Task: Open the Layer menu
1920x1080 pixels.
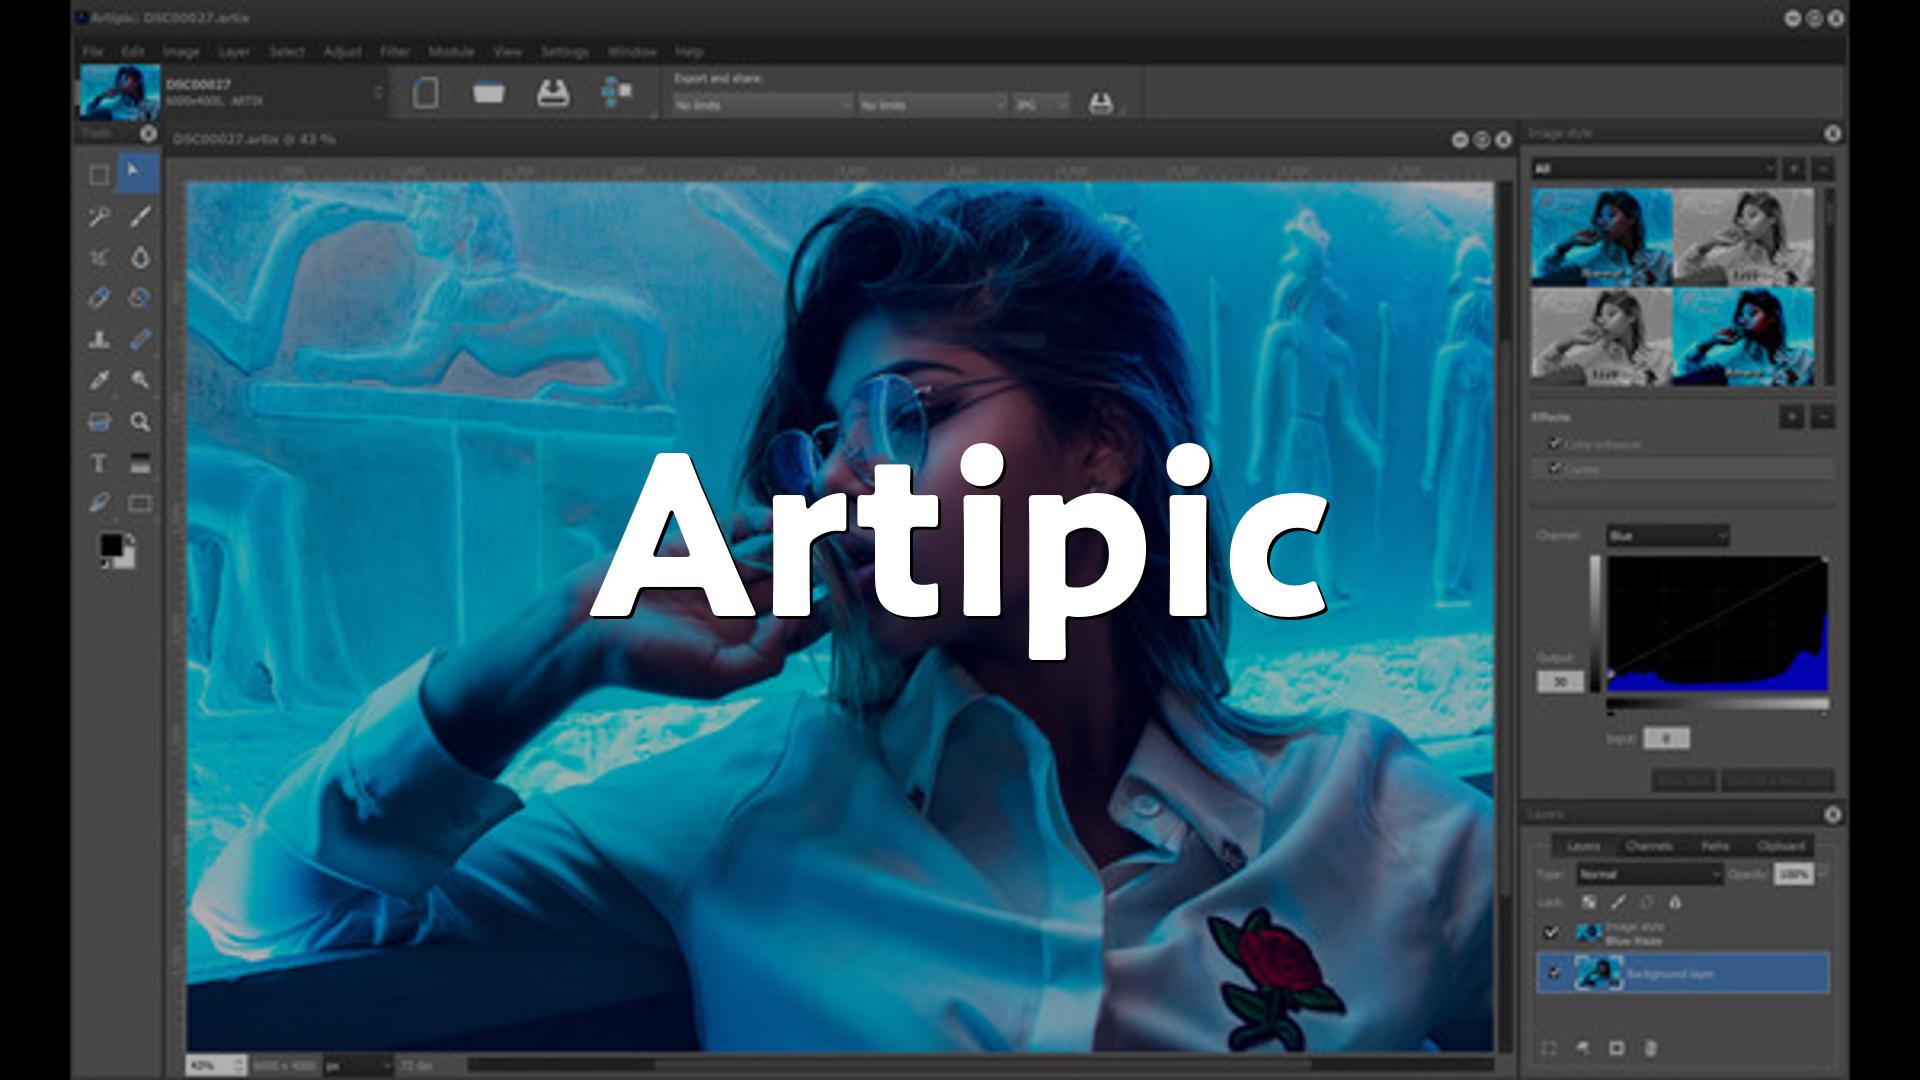Action: (234, 51)
